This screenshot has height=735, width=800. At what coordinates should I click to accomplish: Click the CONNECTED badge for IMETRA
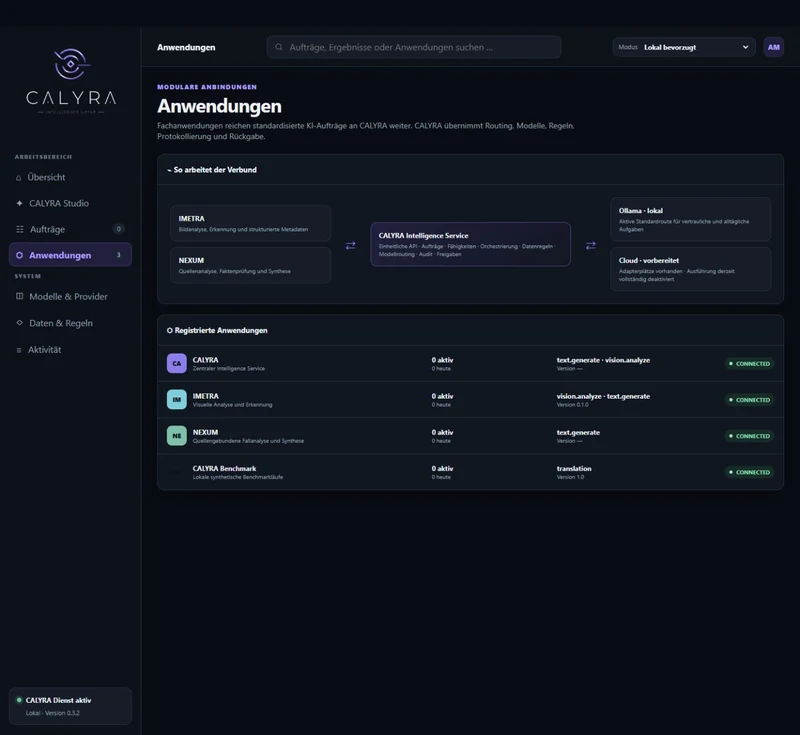click(749, 400)
